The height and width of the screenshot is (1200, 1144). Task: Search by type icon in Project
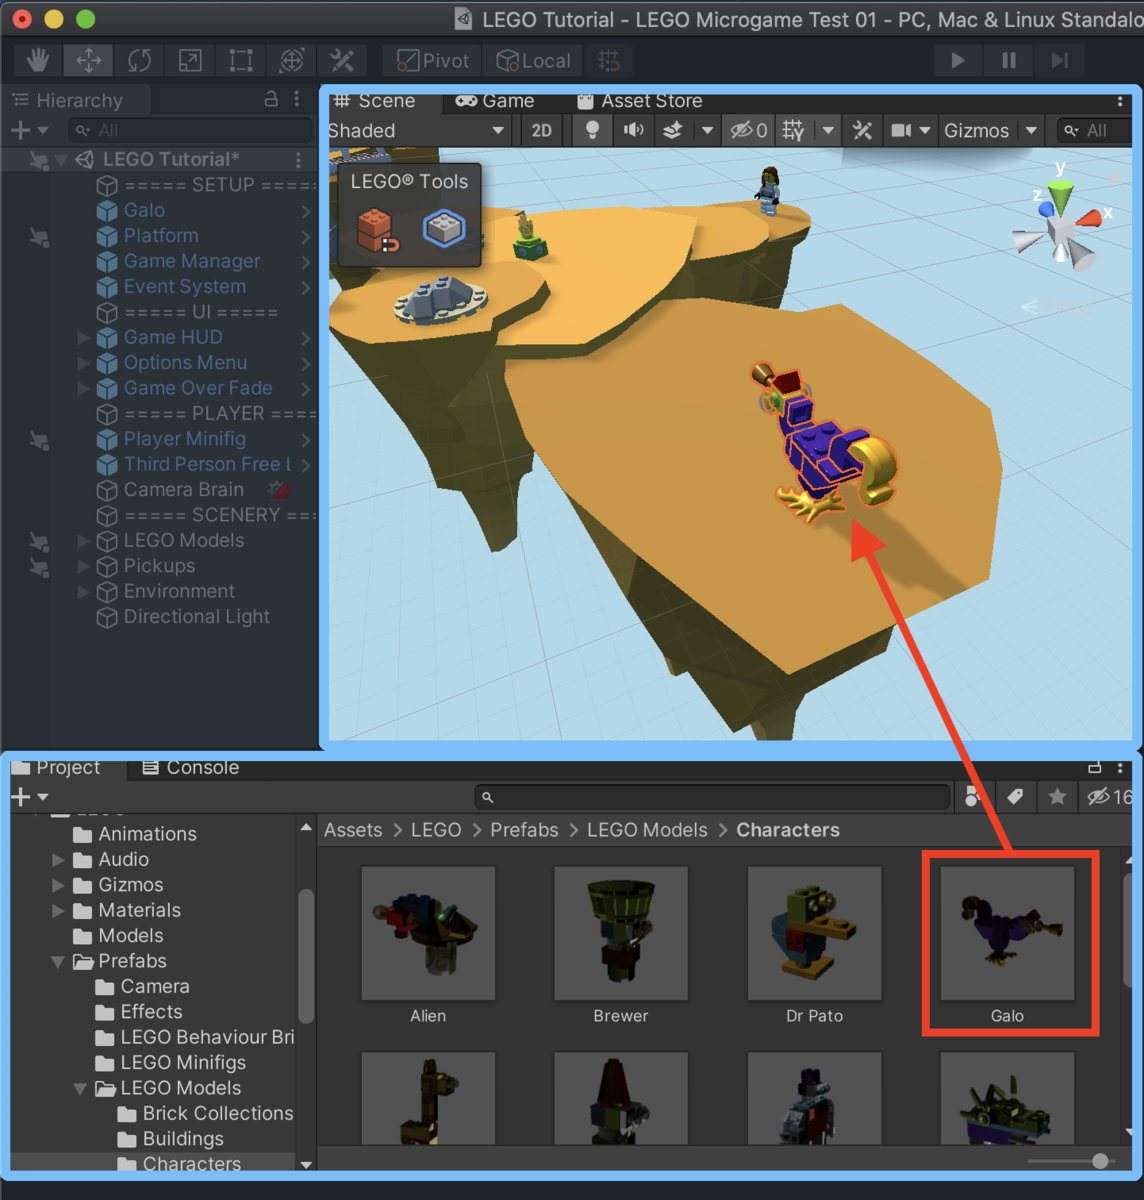click(x=973, y=797)
